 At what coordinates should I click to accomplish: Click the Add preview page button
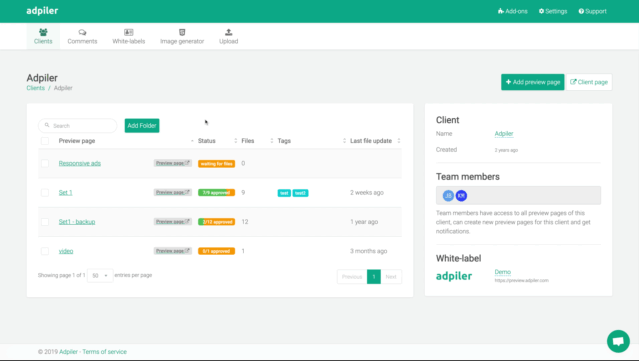pyautogui.click(x=533, y=82)
